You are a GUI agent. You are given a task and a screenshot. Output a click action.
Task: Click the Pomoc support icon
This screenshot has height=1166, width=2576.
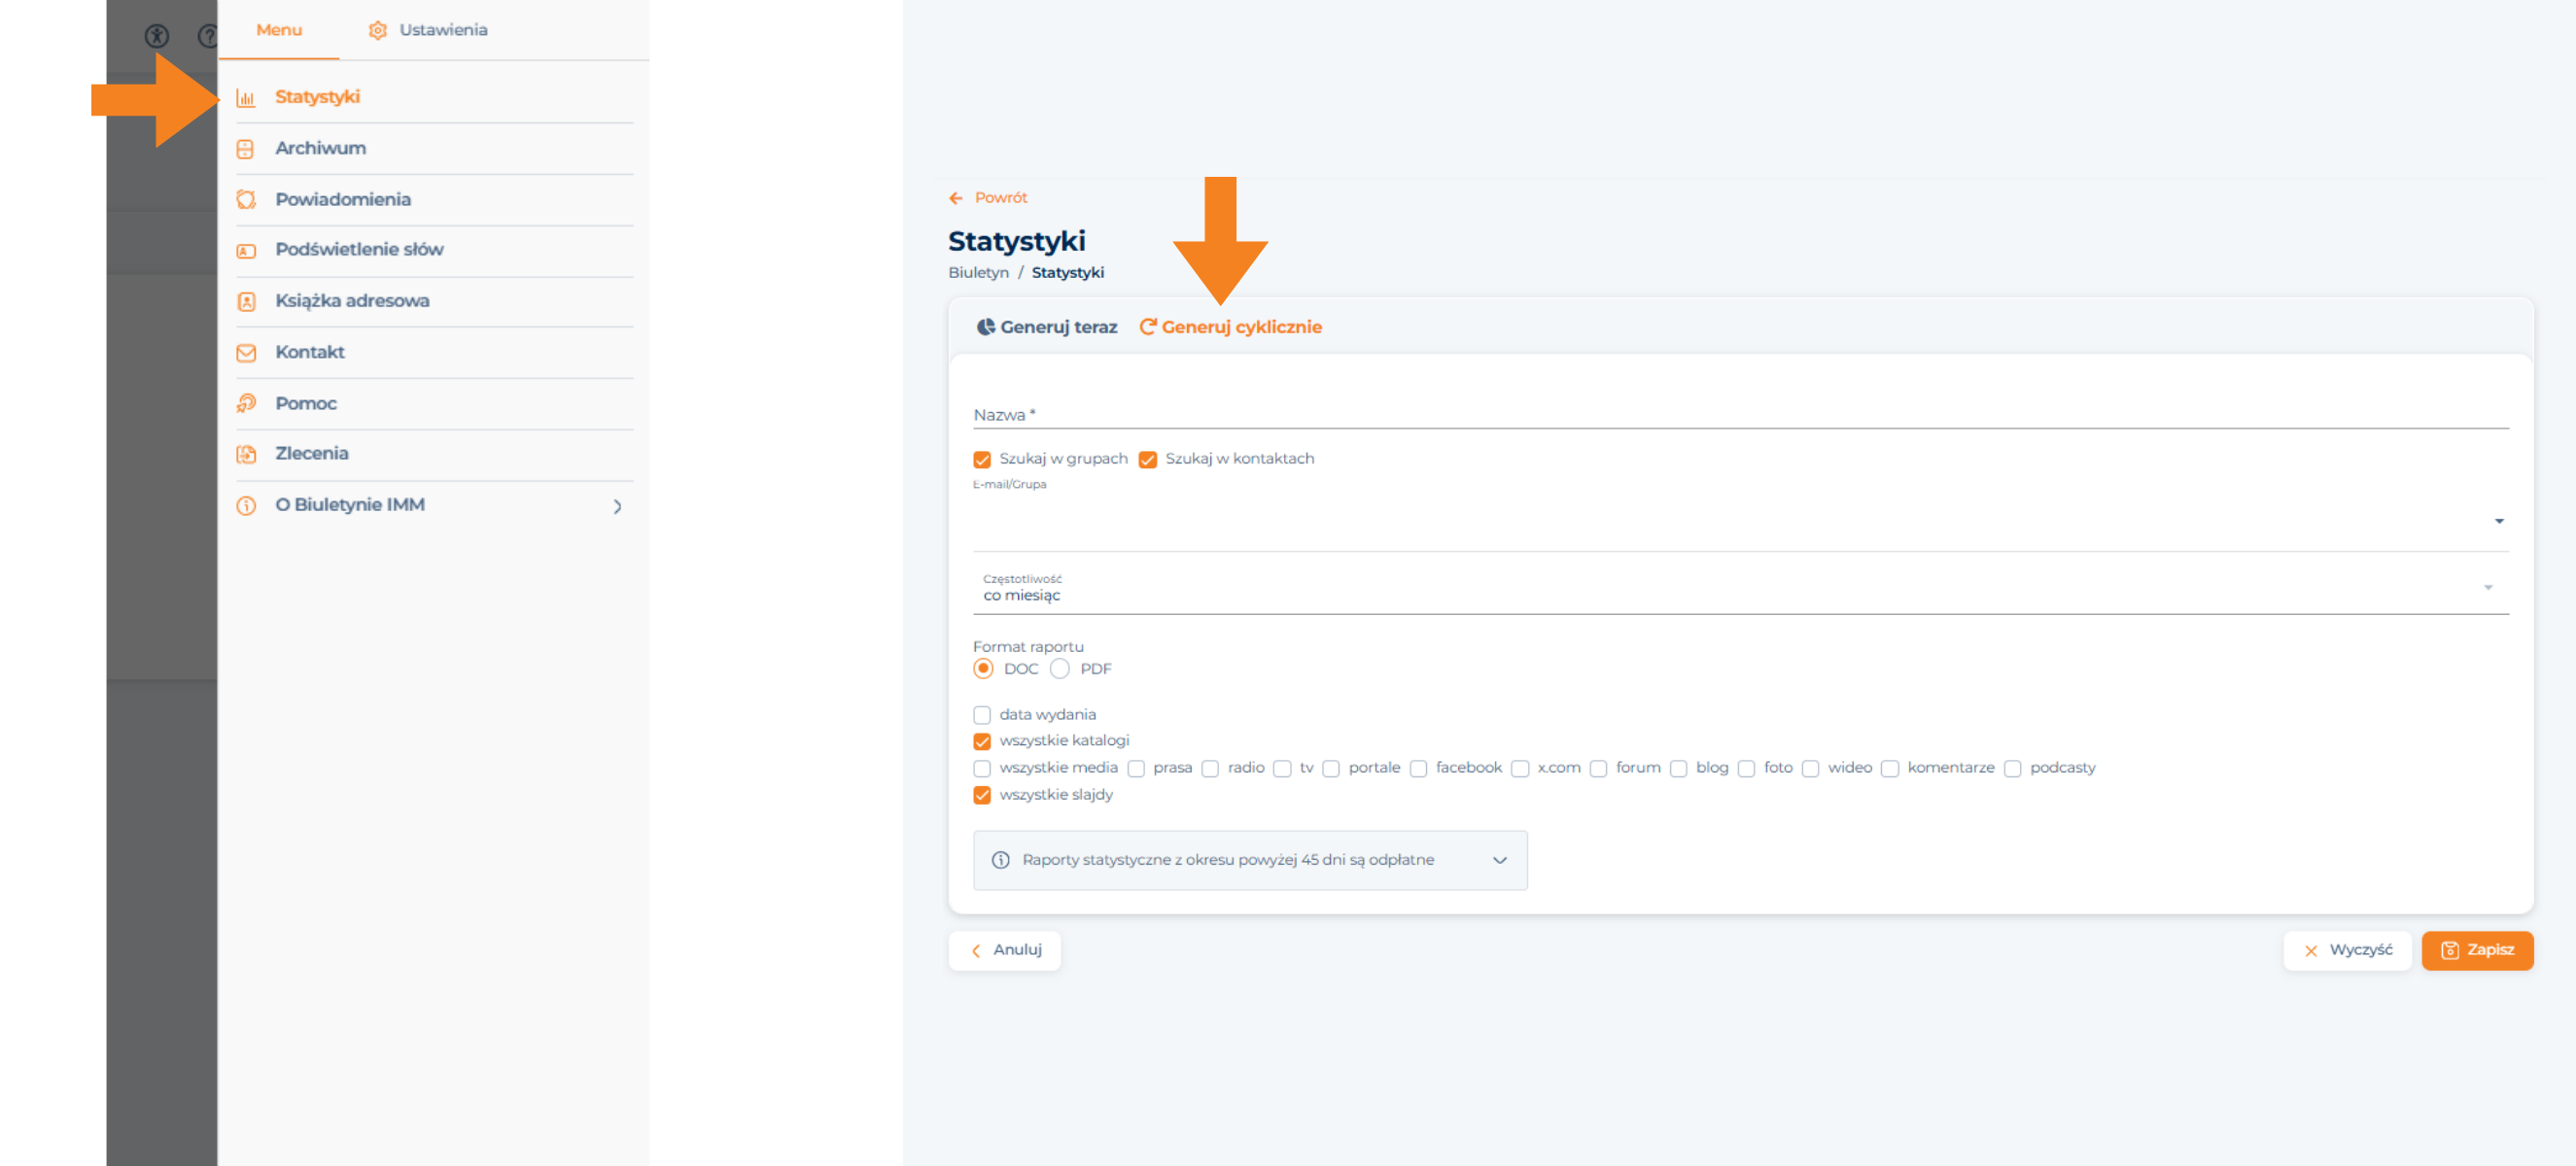(245, 404)
